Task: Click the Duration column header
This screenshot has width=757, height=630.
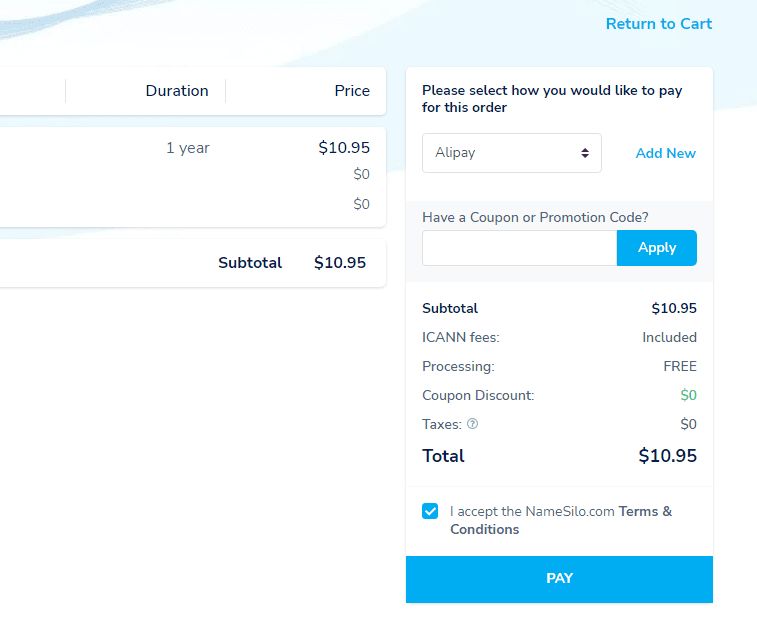Action: coord(177,91)
